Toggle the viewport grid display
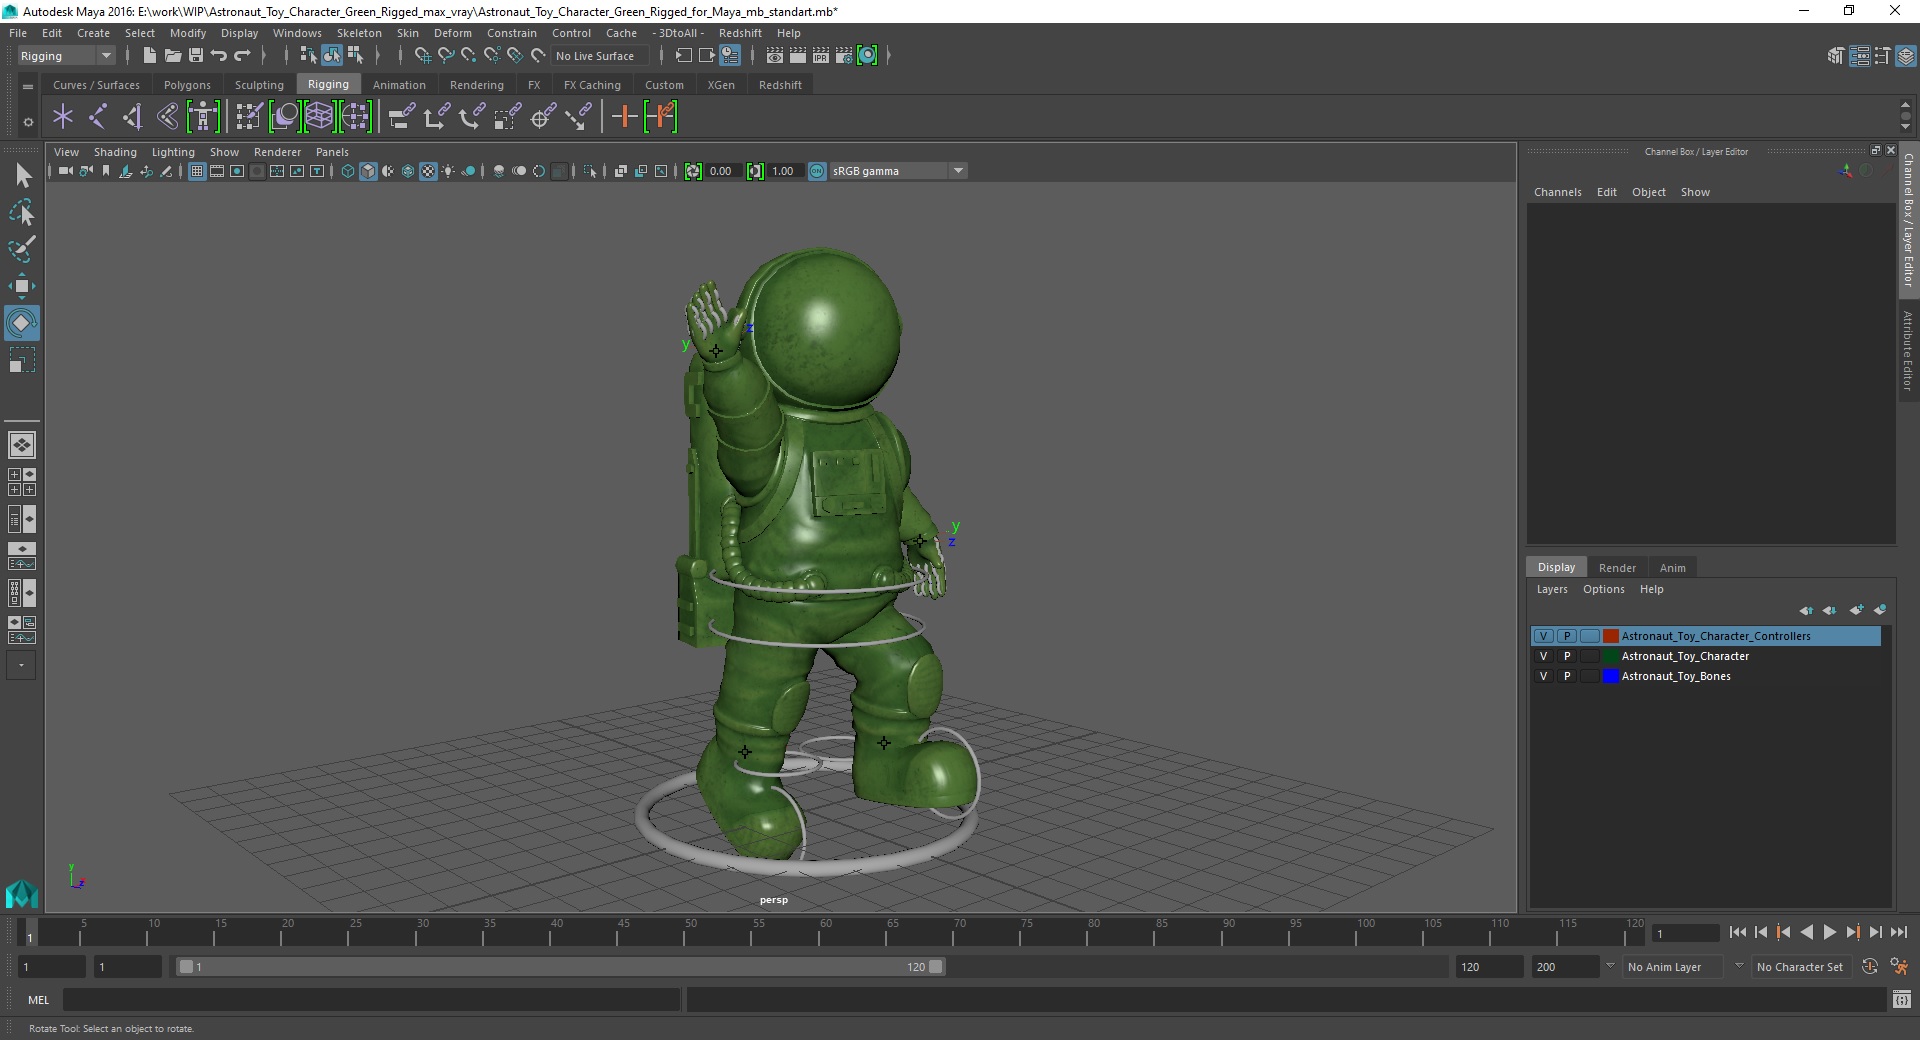Screen dimensions: 1920x1040 click(197, 171)
